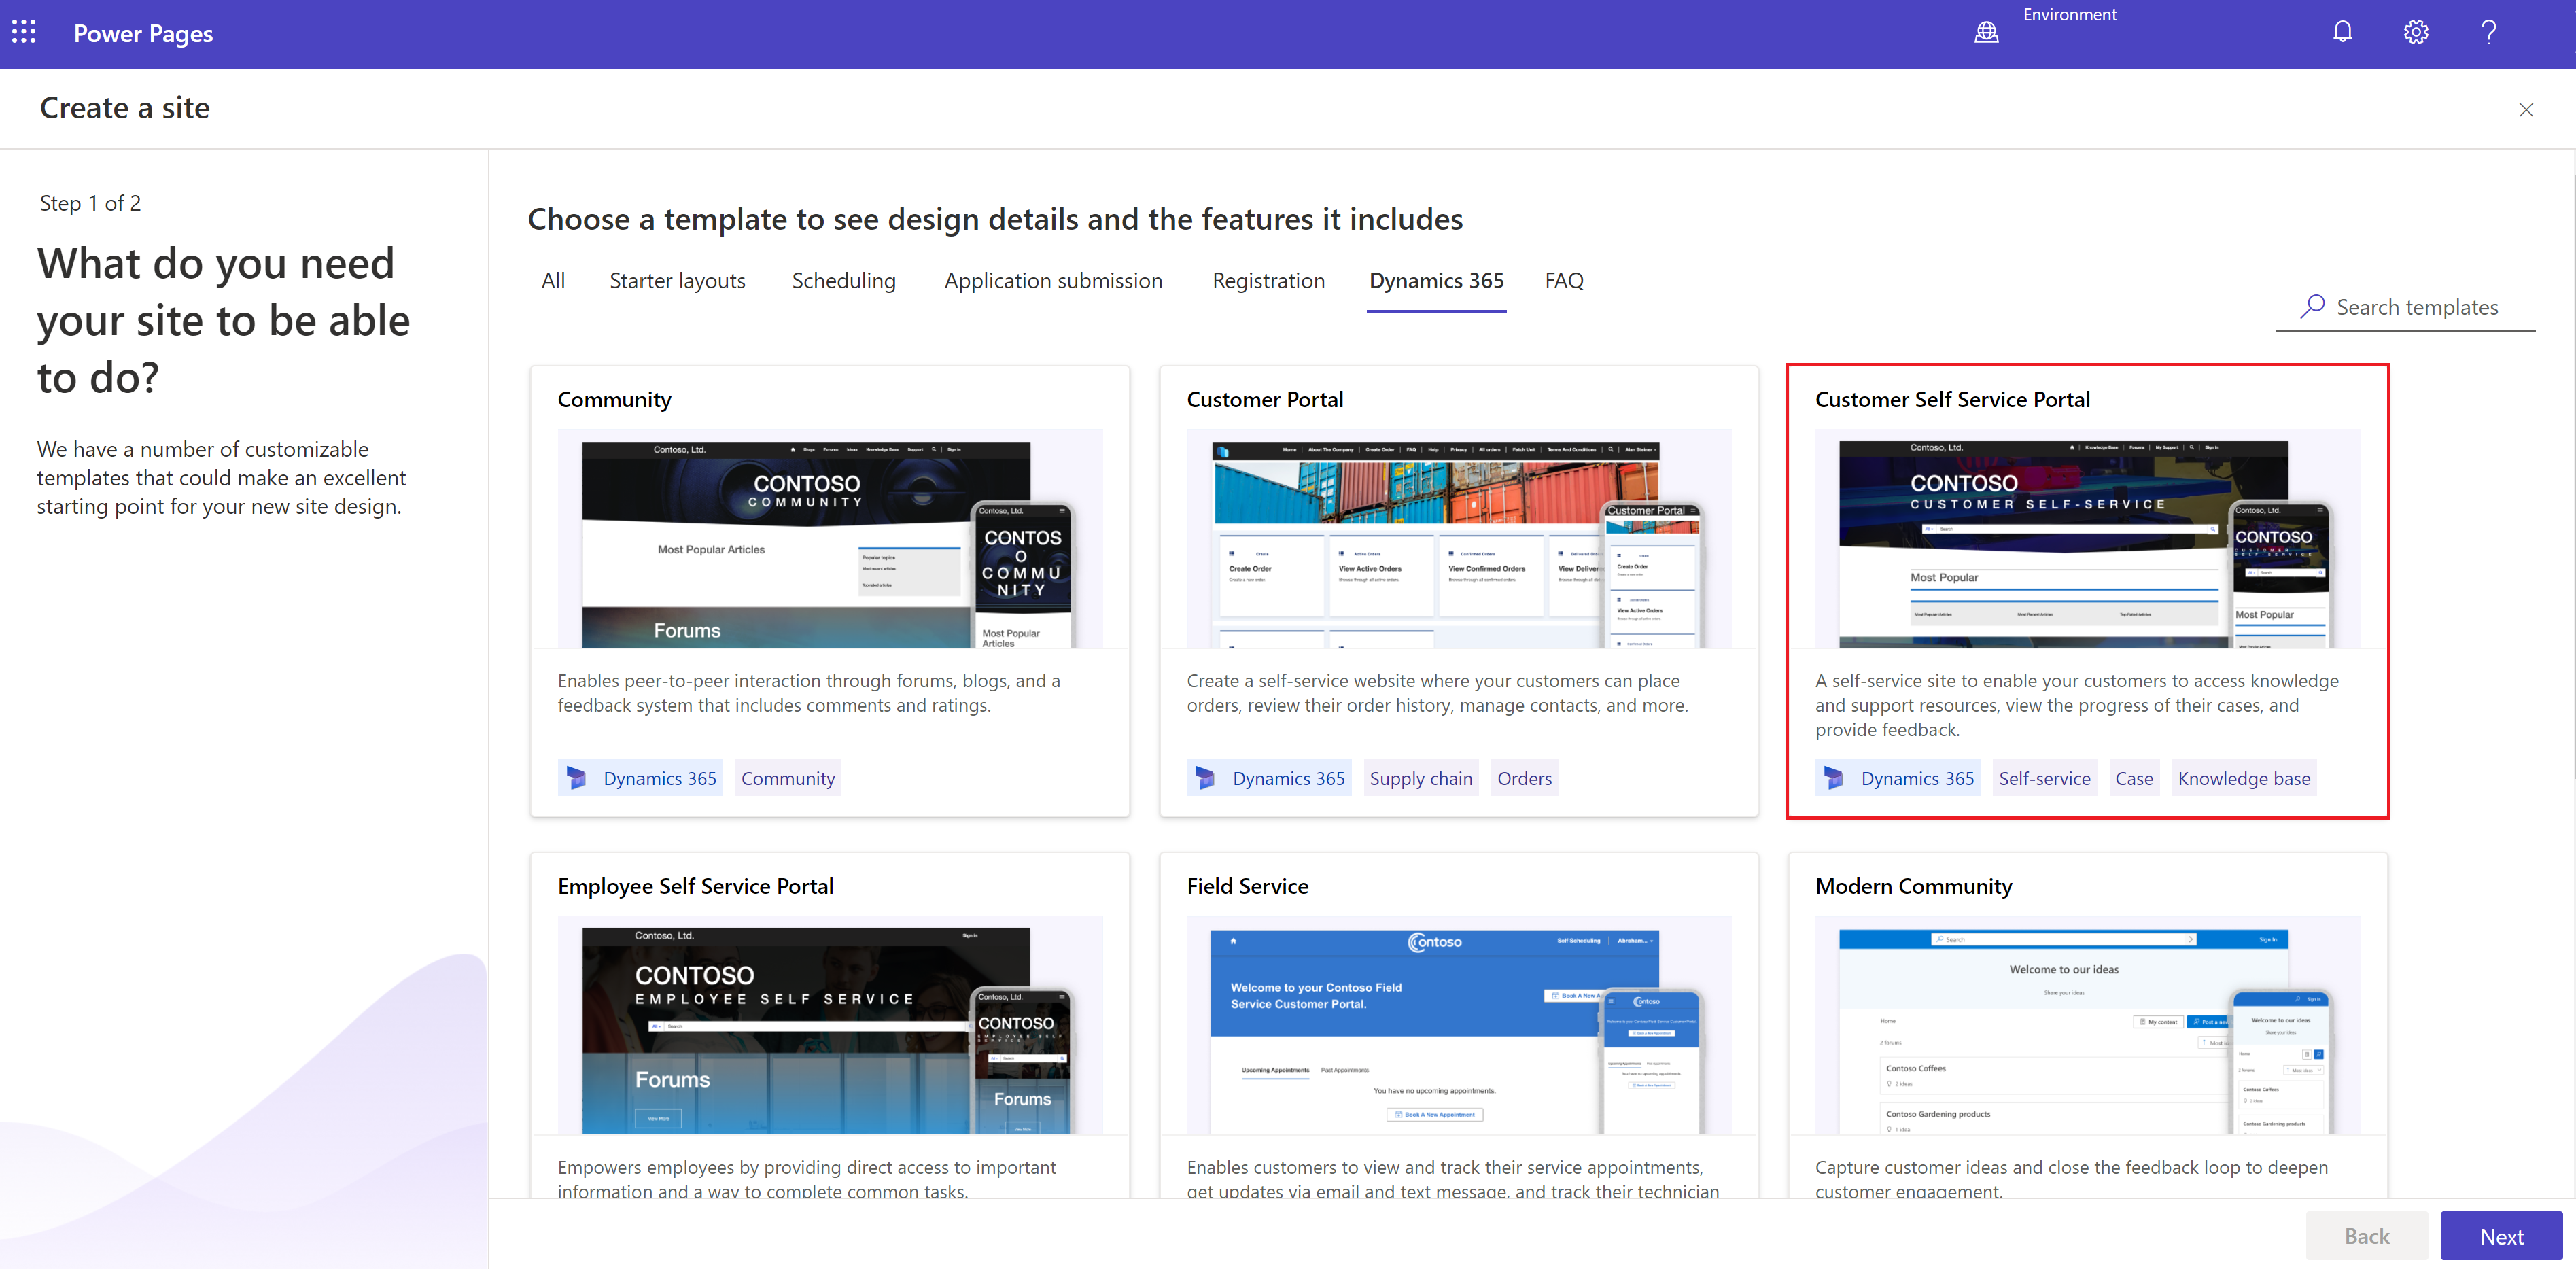
Task: Close the Create a site dialog
Action: [2525, 110]
